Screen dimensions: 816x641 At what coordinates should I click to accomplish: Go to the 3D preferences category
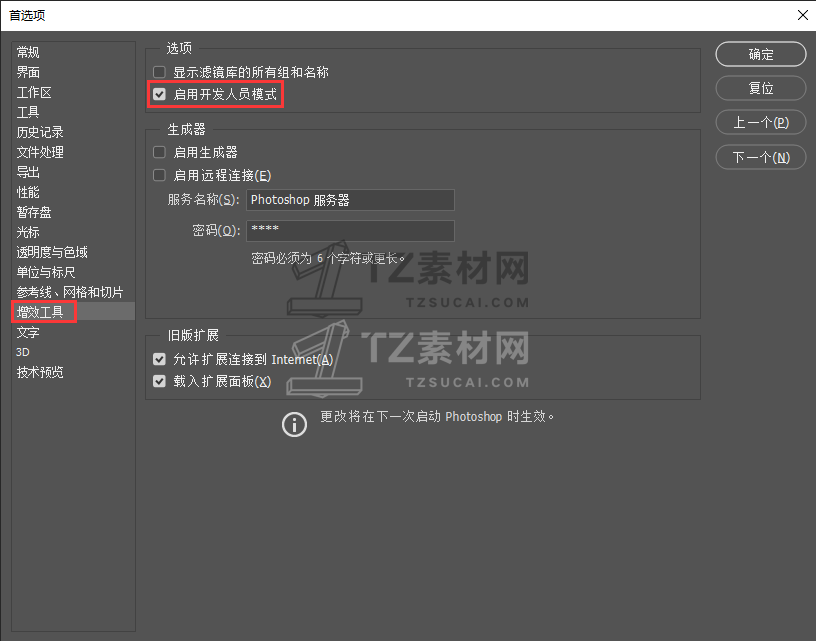click(23, 352)
